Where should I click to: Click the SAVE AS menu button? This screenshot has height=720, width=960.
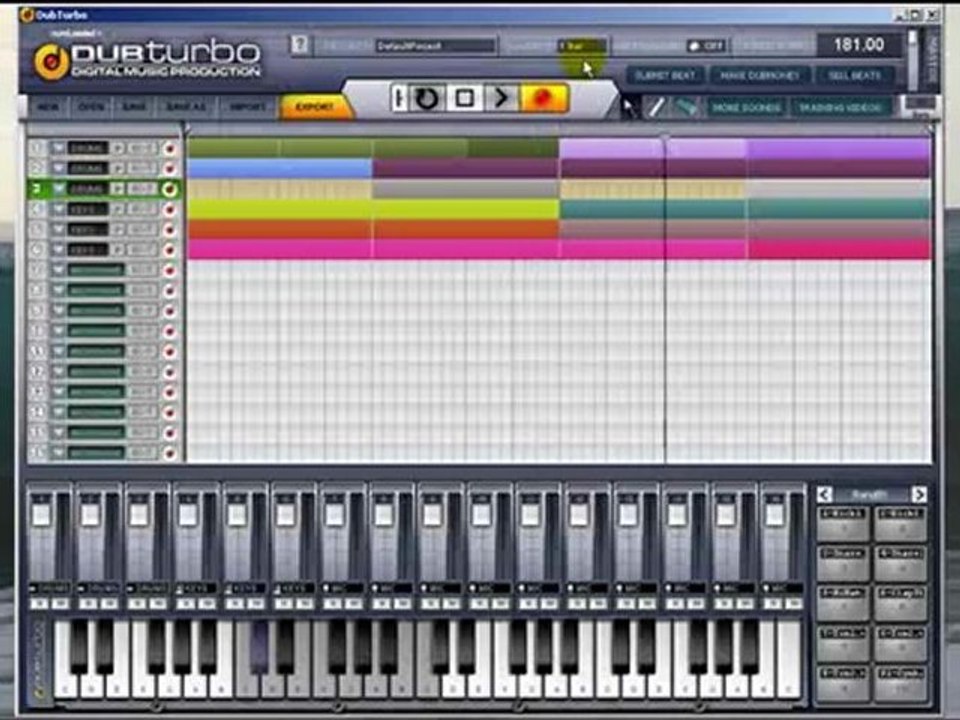pyautogui.click(x=186, y=107)
